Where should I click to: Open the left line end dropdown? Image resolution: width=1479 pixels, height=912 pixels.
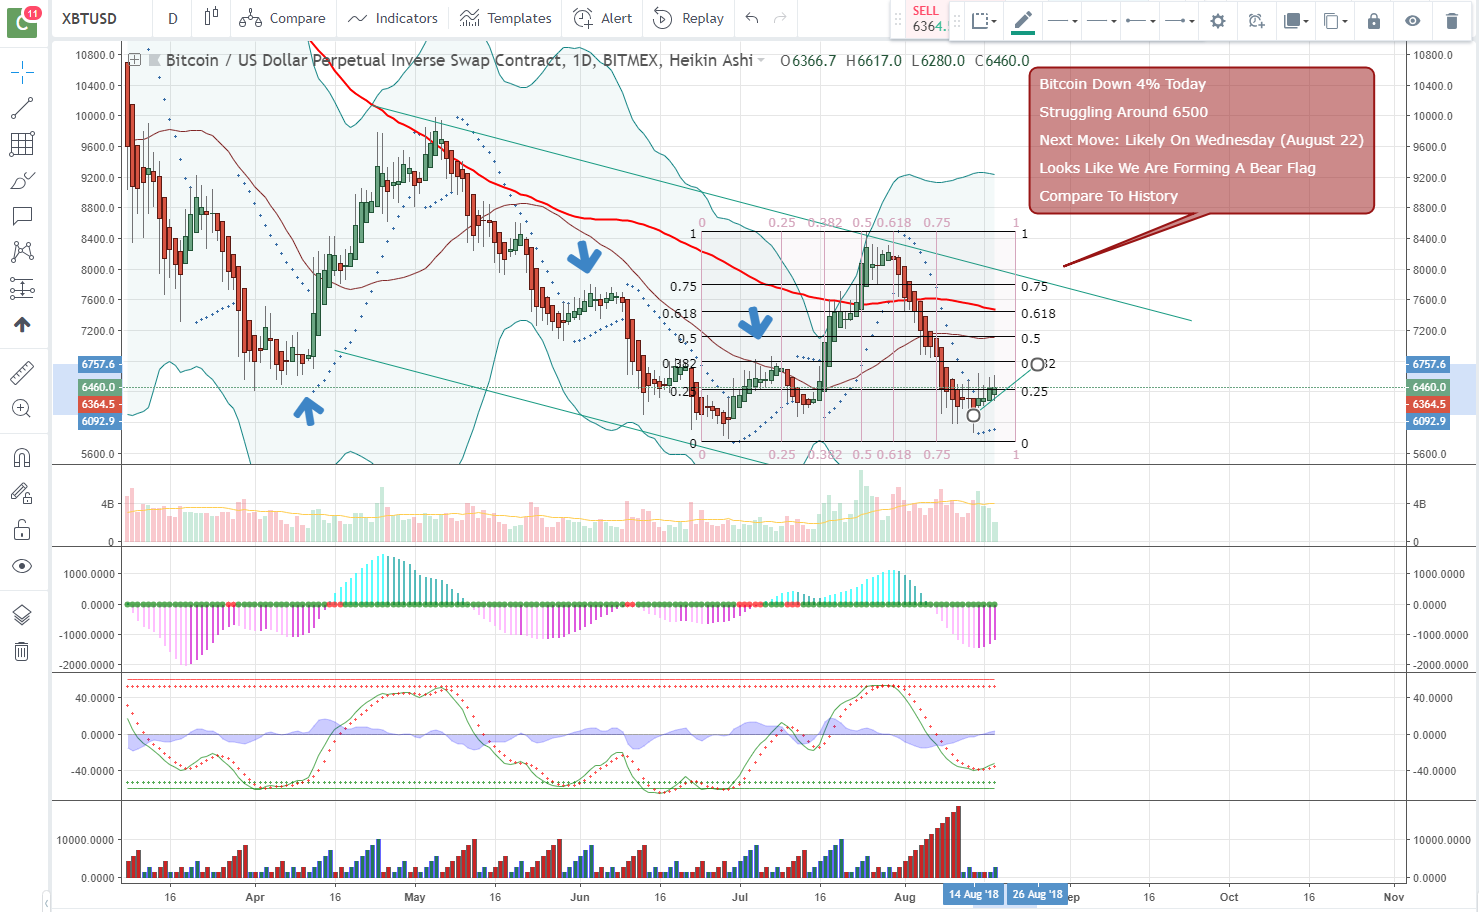[1140, 20]
